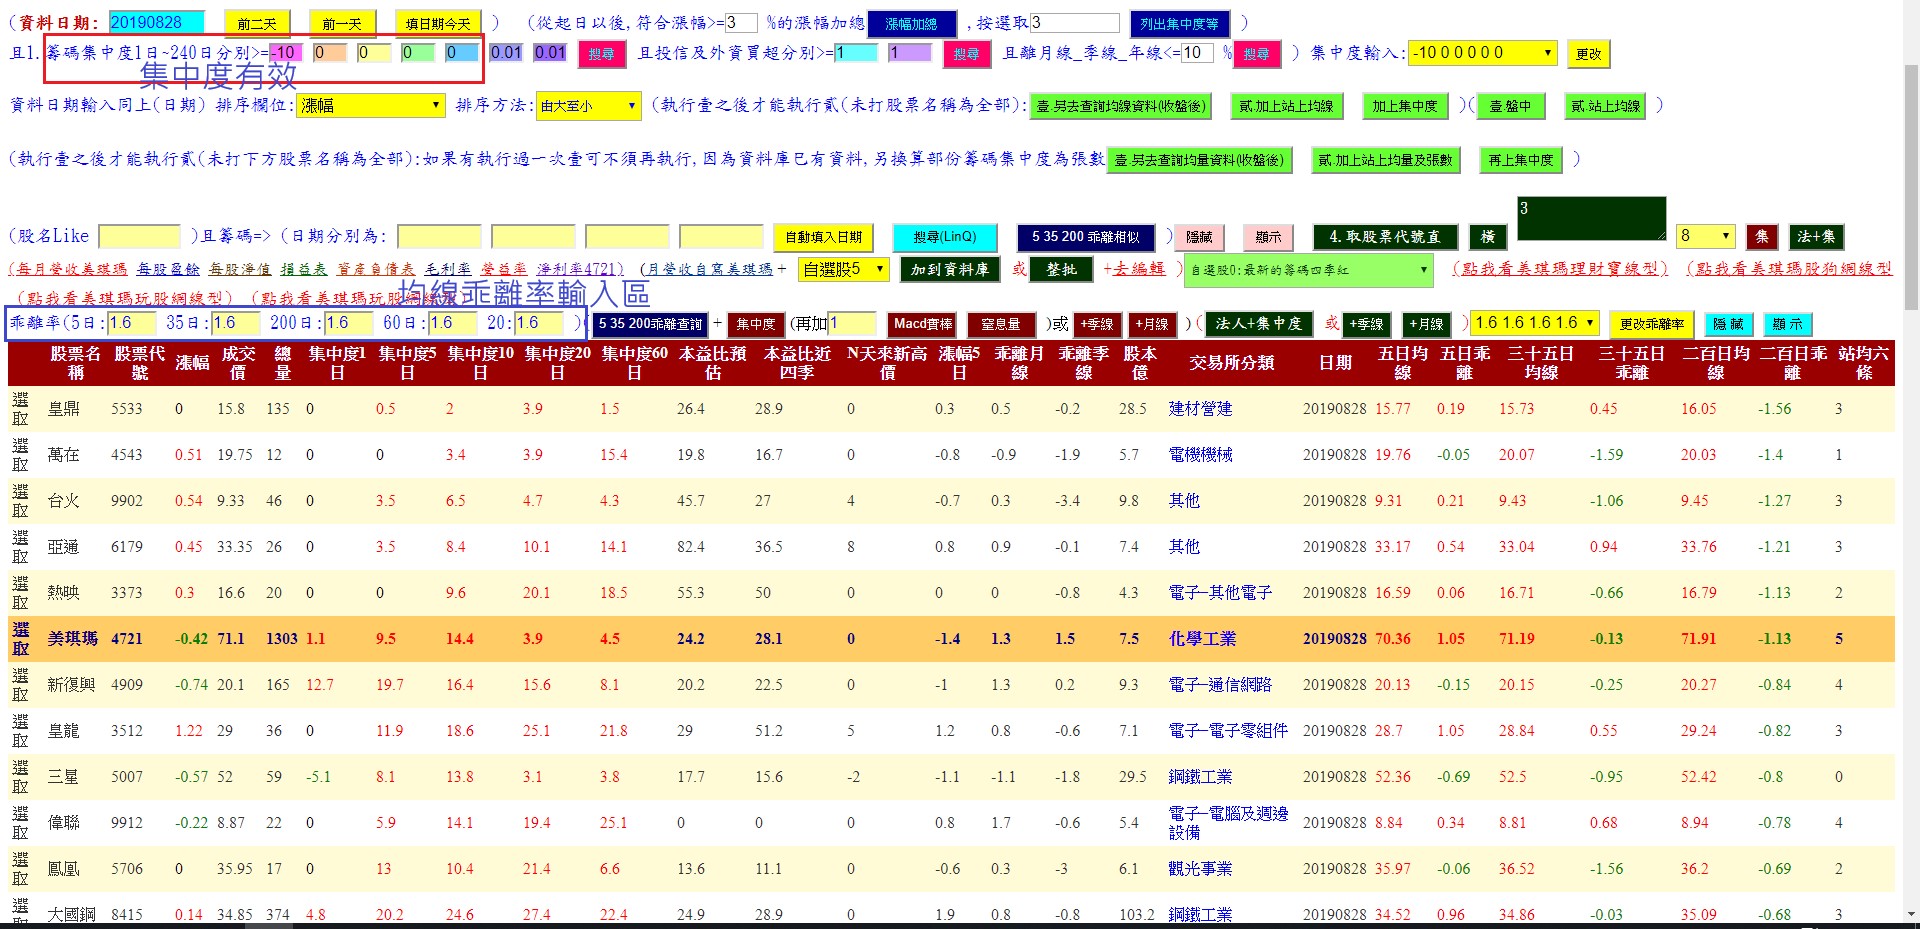The width and height of the screenshot is (1920, 929).
Task: Click the Macd賣棒 button
Action: tap(922, 324)
